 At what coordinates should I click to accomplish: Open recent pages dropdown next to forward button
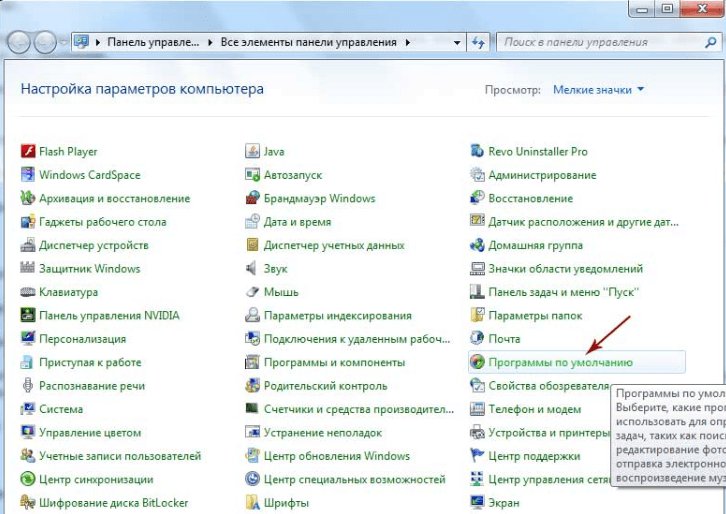coord(64,43)
